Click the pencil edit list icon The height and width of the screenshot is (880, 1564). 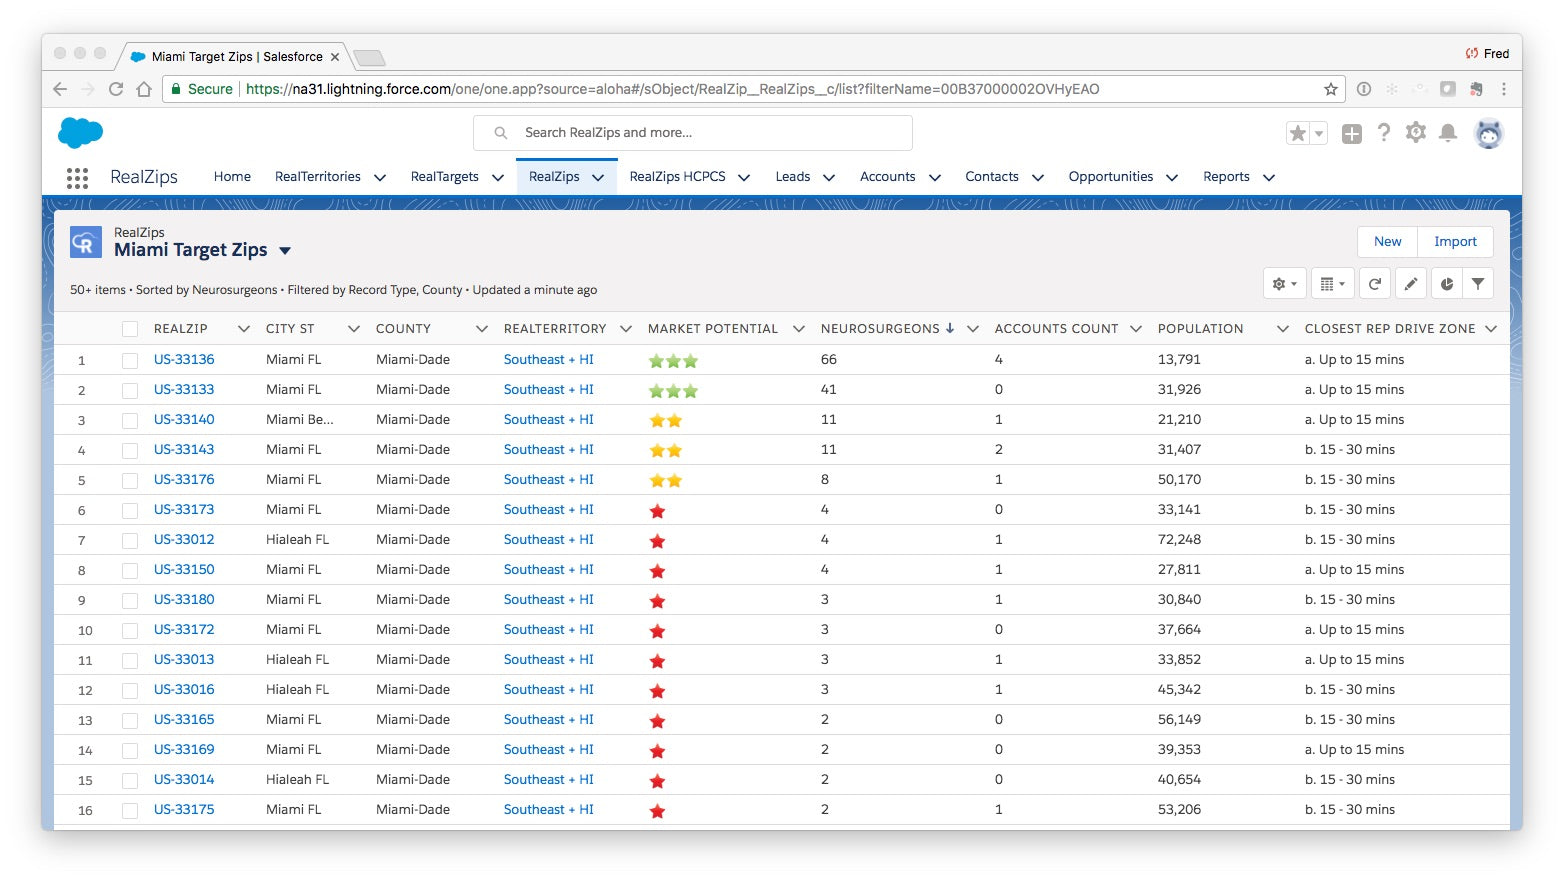[1411, 284]
